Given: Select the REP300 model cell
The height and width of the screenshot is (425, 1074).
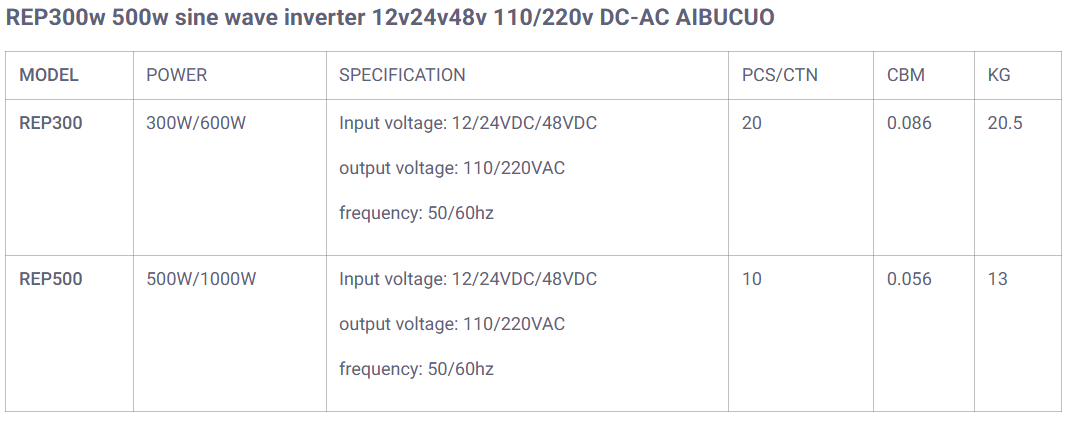Looking at the screenshot, I should 51,124.
